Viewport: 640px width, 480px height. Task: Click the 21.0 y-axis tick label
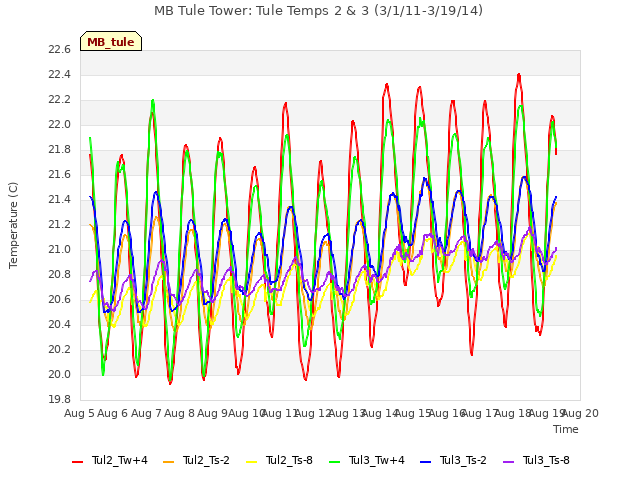(x=60, y=250)
